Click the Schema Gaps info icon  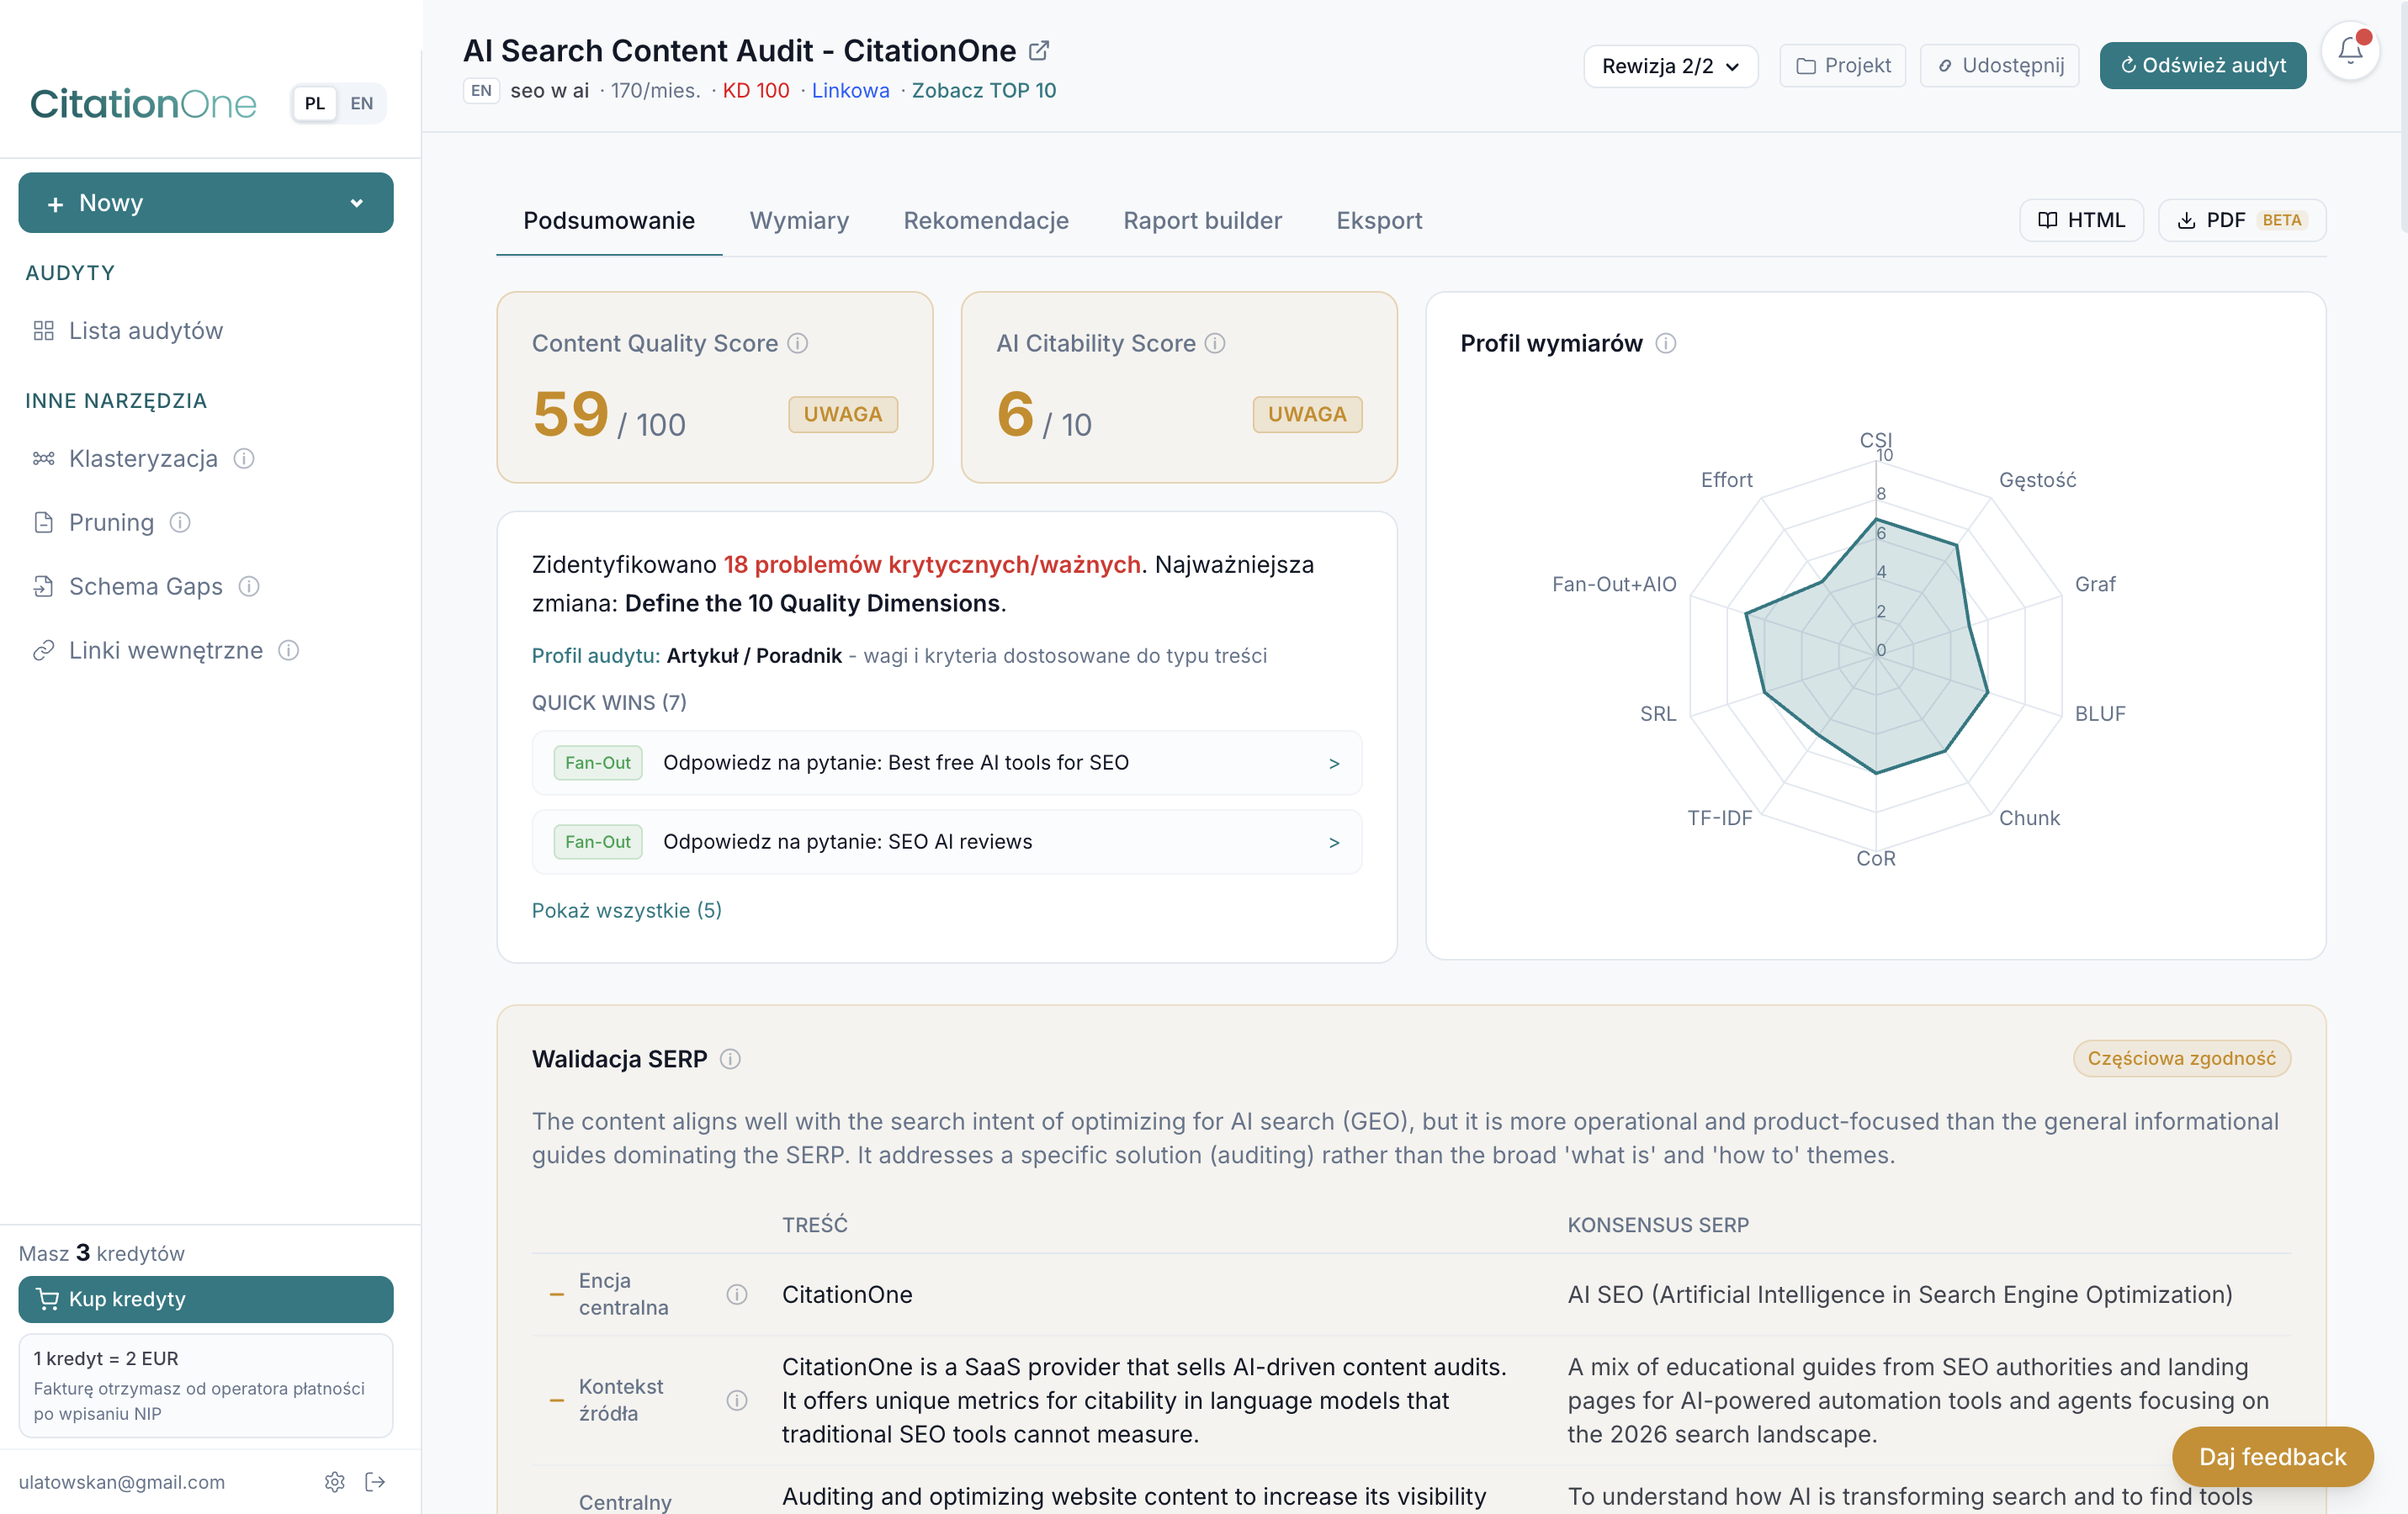click(x=249, y=586)
